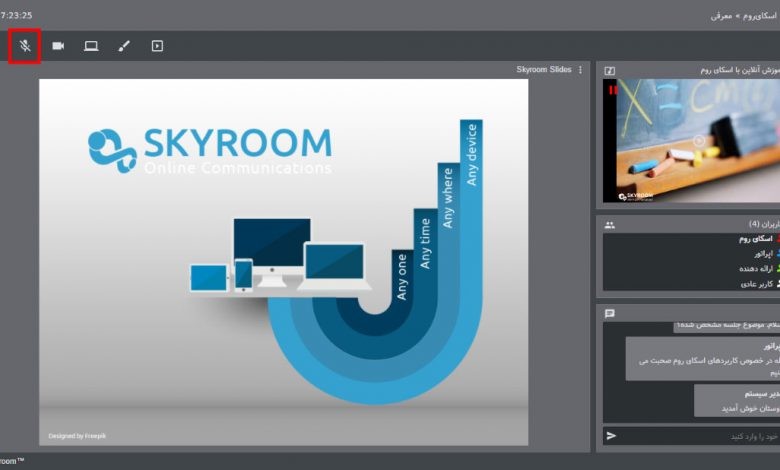
Task: Send chat message with arrow icon
Action: (611, 436)
